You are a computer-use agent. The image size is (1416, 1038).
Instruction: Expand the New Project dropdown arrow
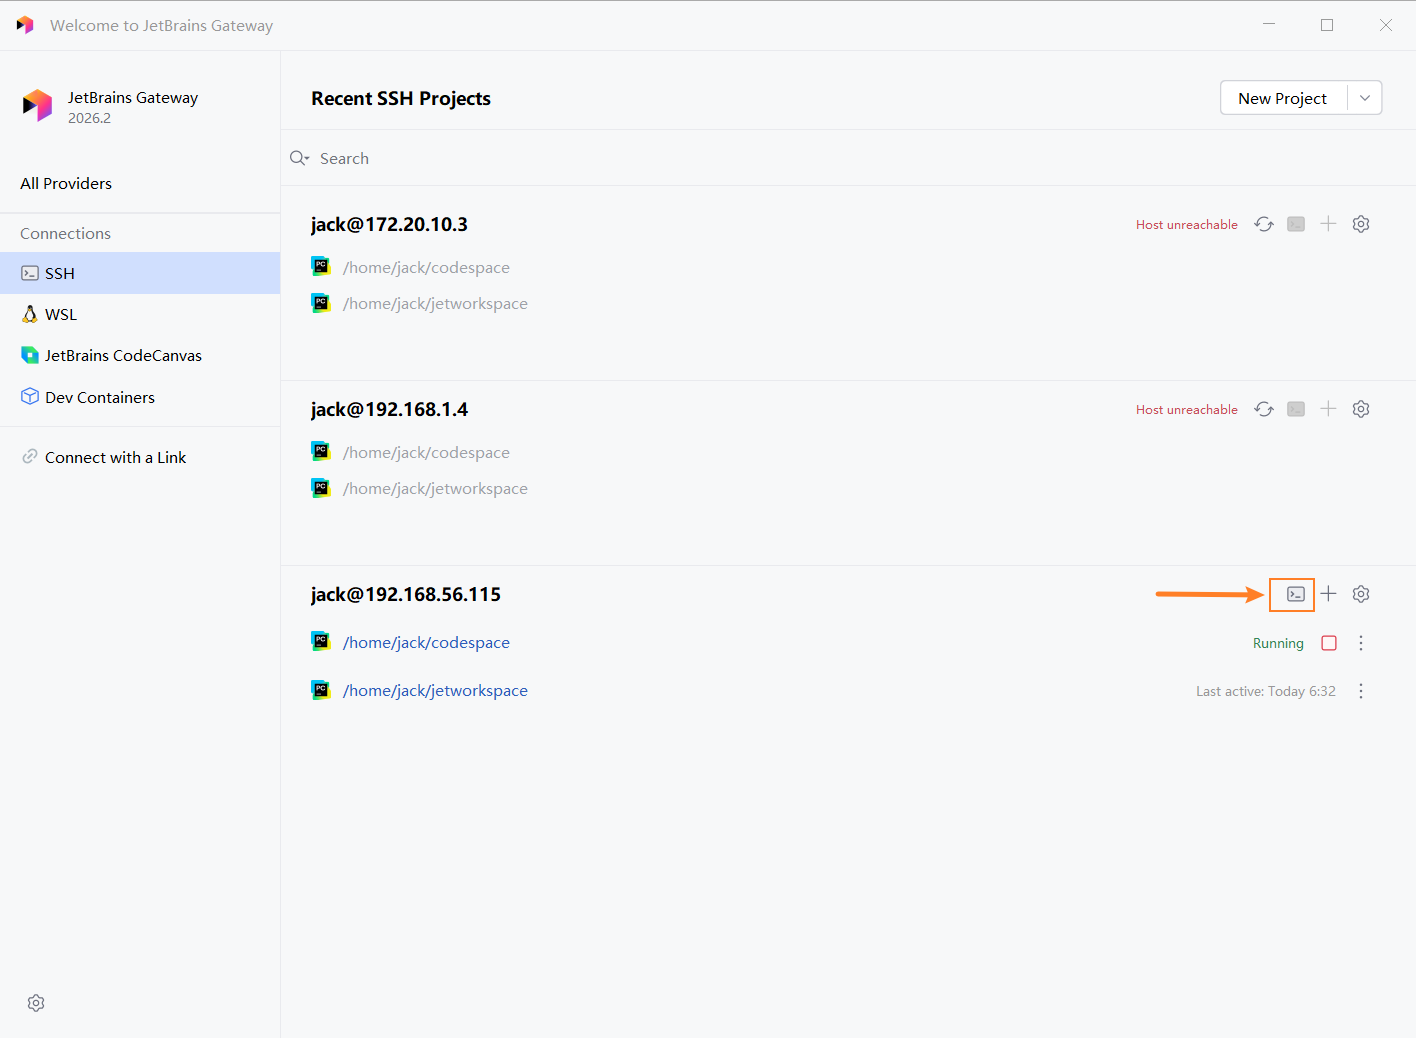1365,98
